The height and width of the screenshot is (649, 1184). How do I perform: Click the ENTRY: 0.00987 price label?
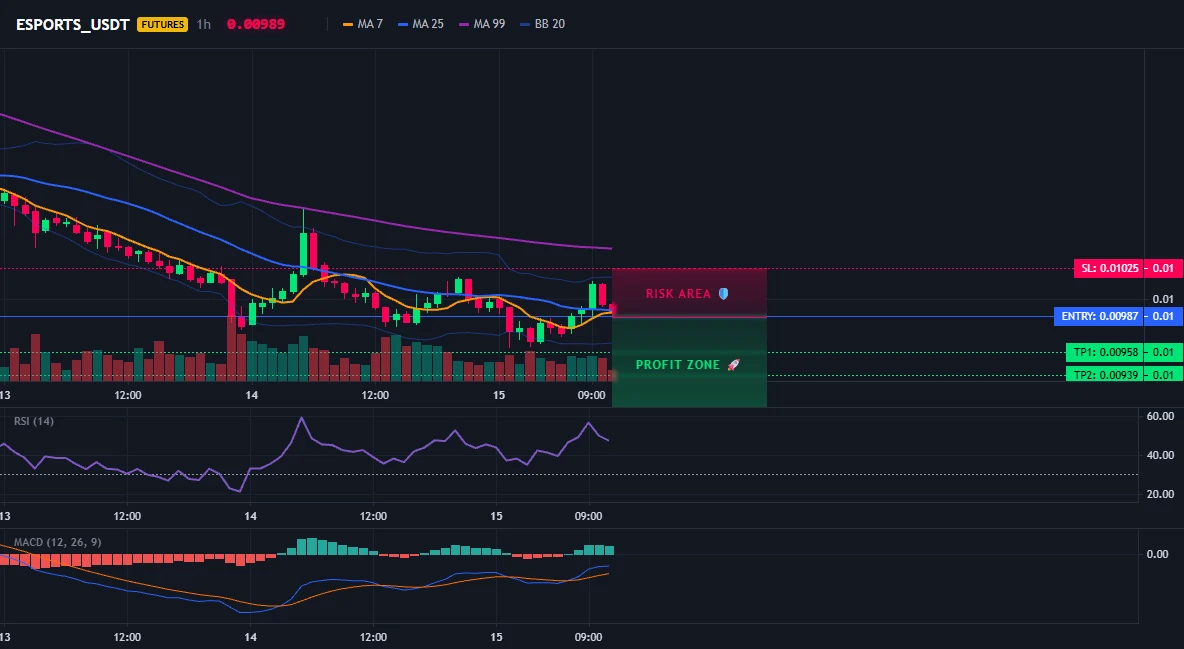(1099, 317)
